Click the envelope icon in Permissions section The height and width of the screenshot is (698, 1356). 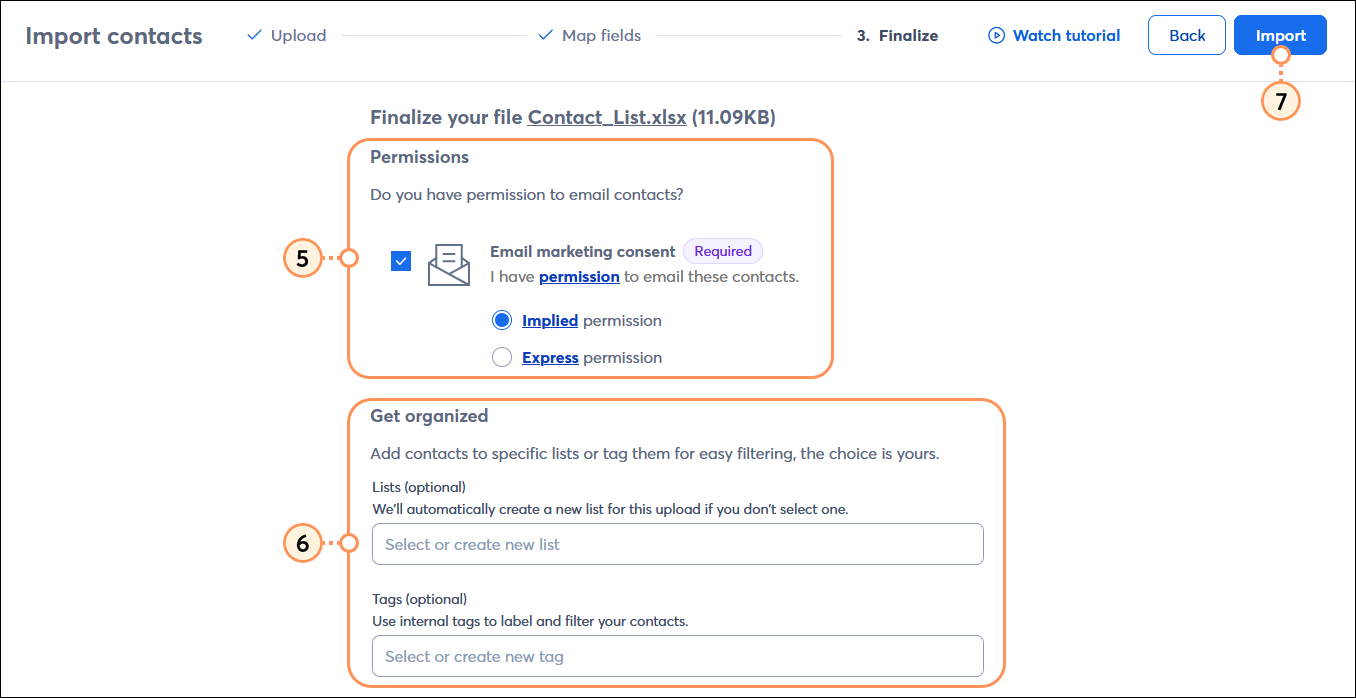point(448,263)
